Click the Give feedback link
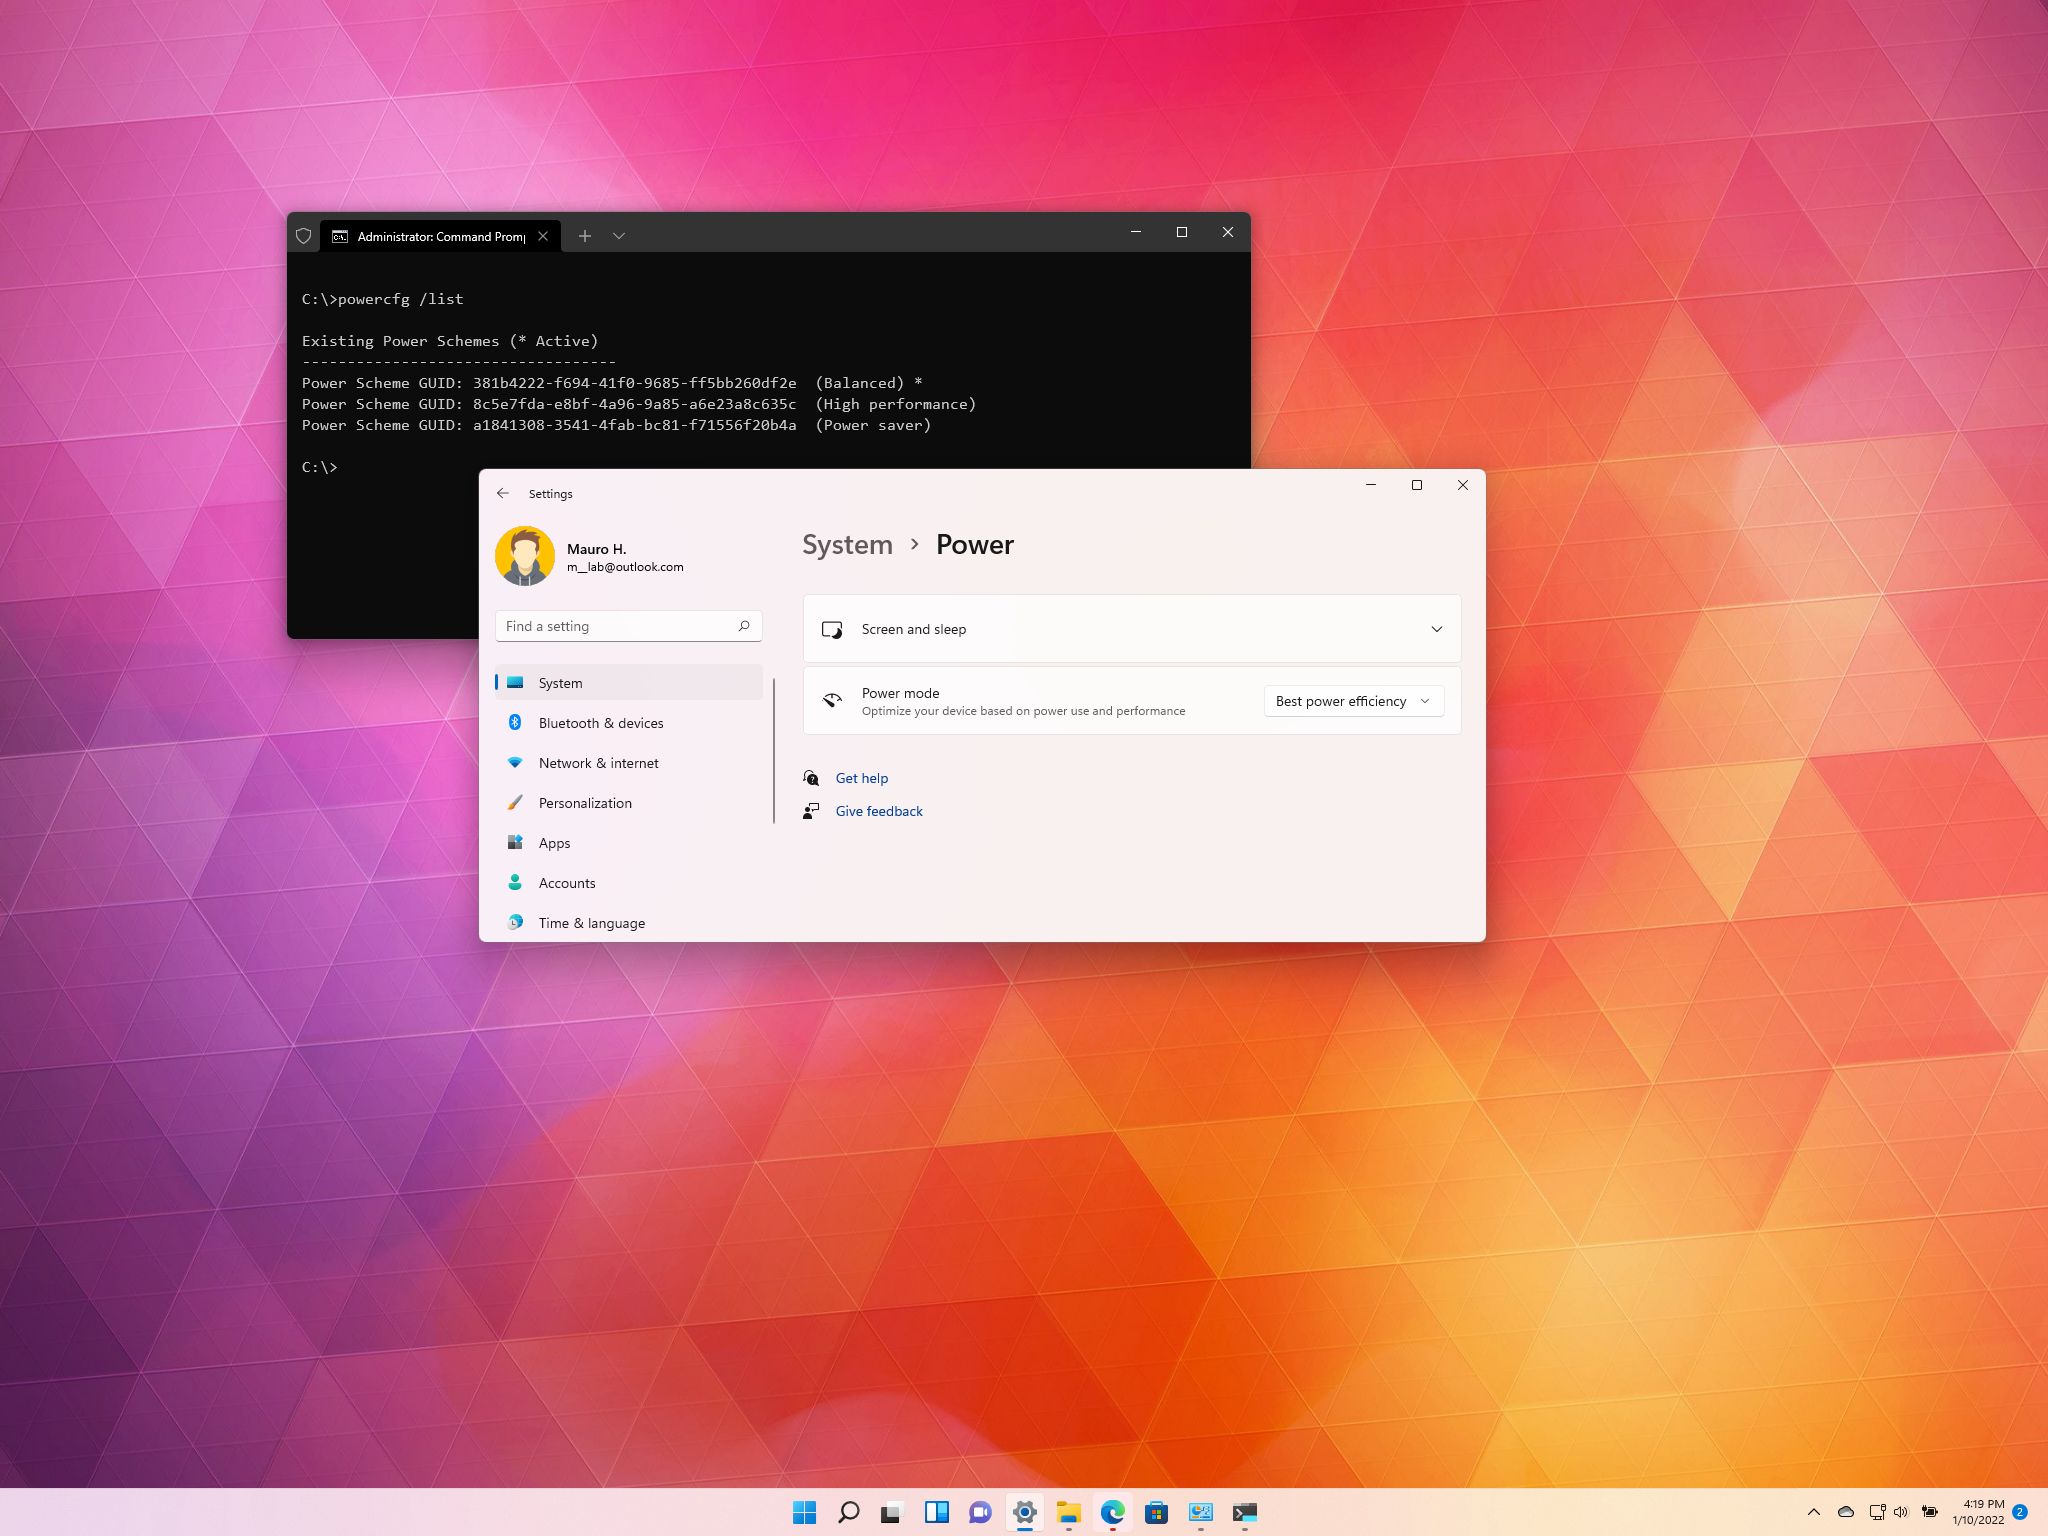This screenshot has height=1536, width=2048. pos(879,812)
